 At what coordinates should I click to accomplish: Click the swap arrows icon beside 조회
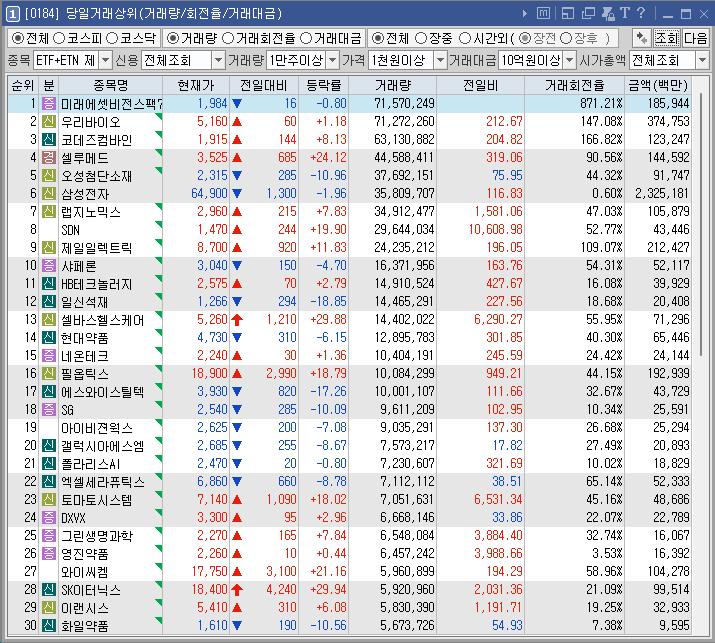[x=642, y=38]
